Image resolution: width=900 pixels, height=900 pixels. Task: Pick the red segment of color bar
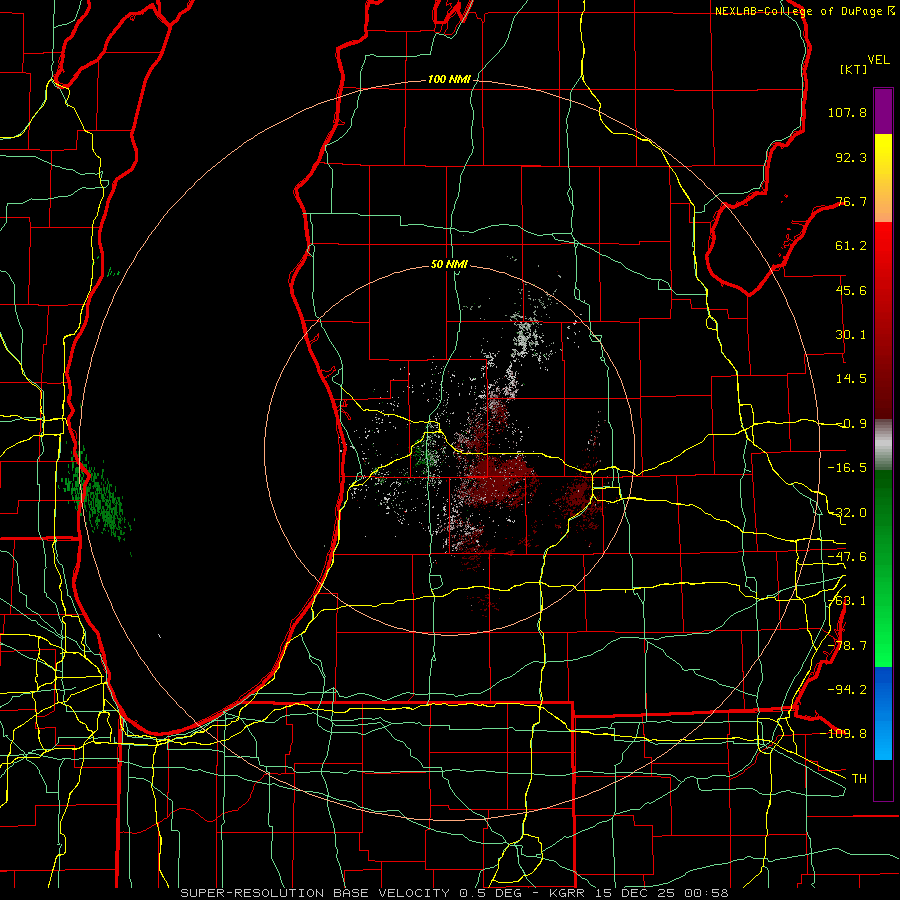point(883,320)
